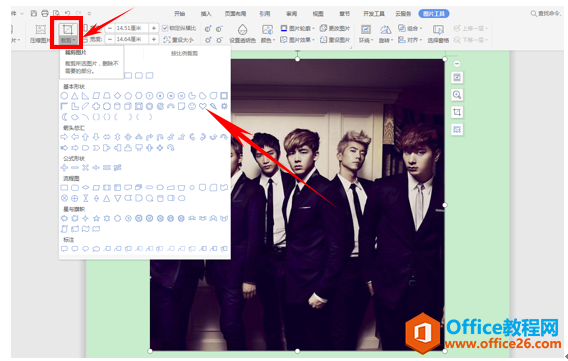This screenshot has height=361, width=568.
Task: Click the zoom magnifier icon beside picture
Action: [x=457, y=95]
